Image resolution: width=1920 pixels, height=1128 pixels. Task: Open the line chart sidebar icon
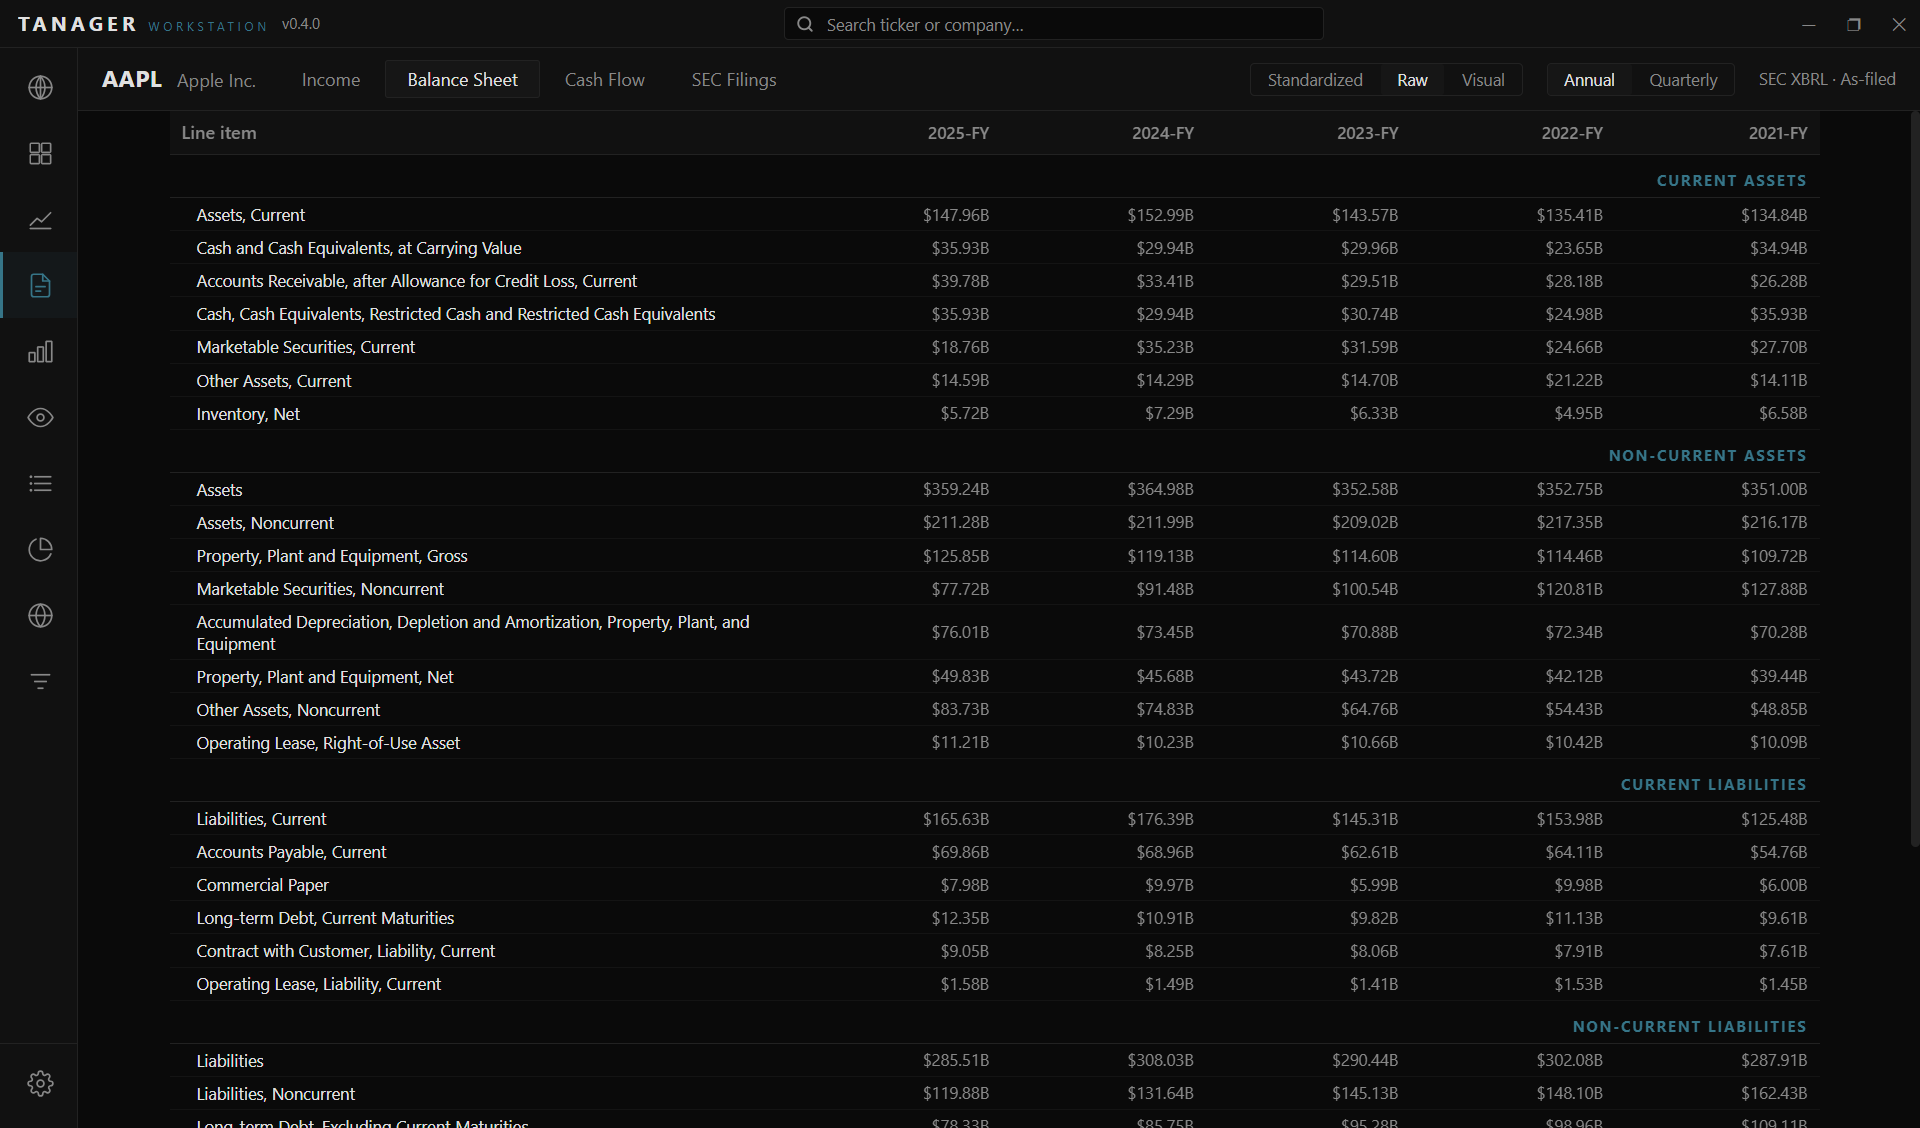tap(40, 220)
